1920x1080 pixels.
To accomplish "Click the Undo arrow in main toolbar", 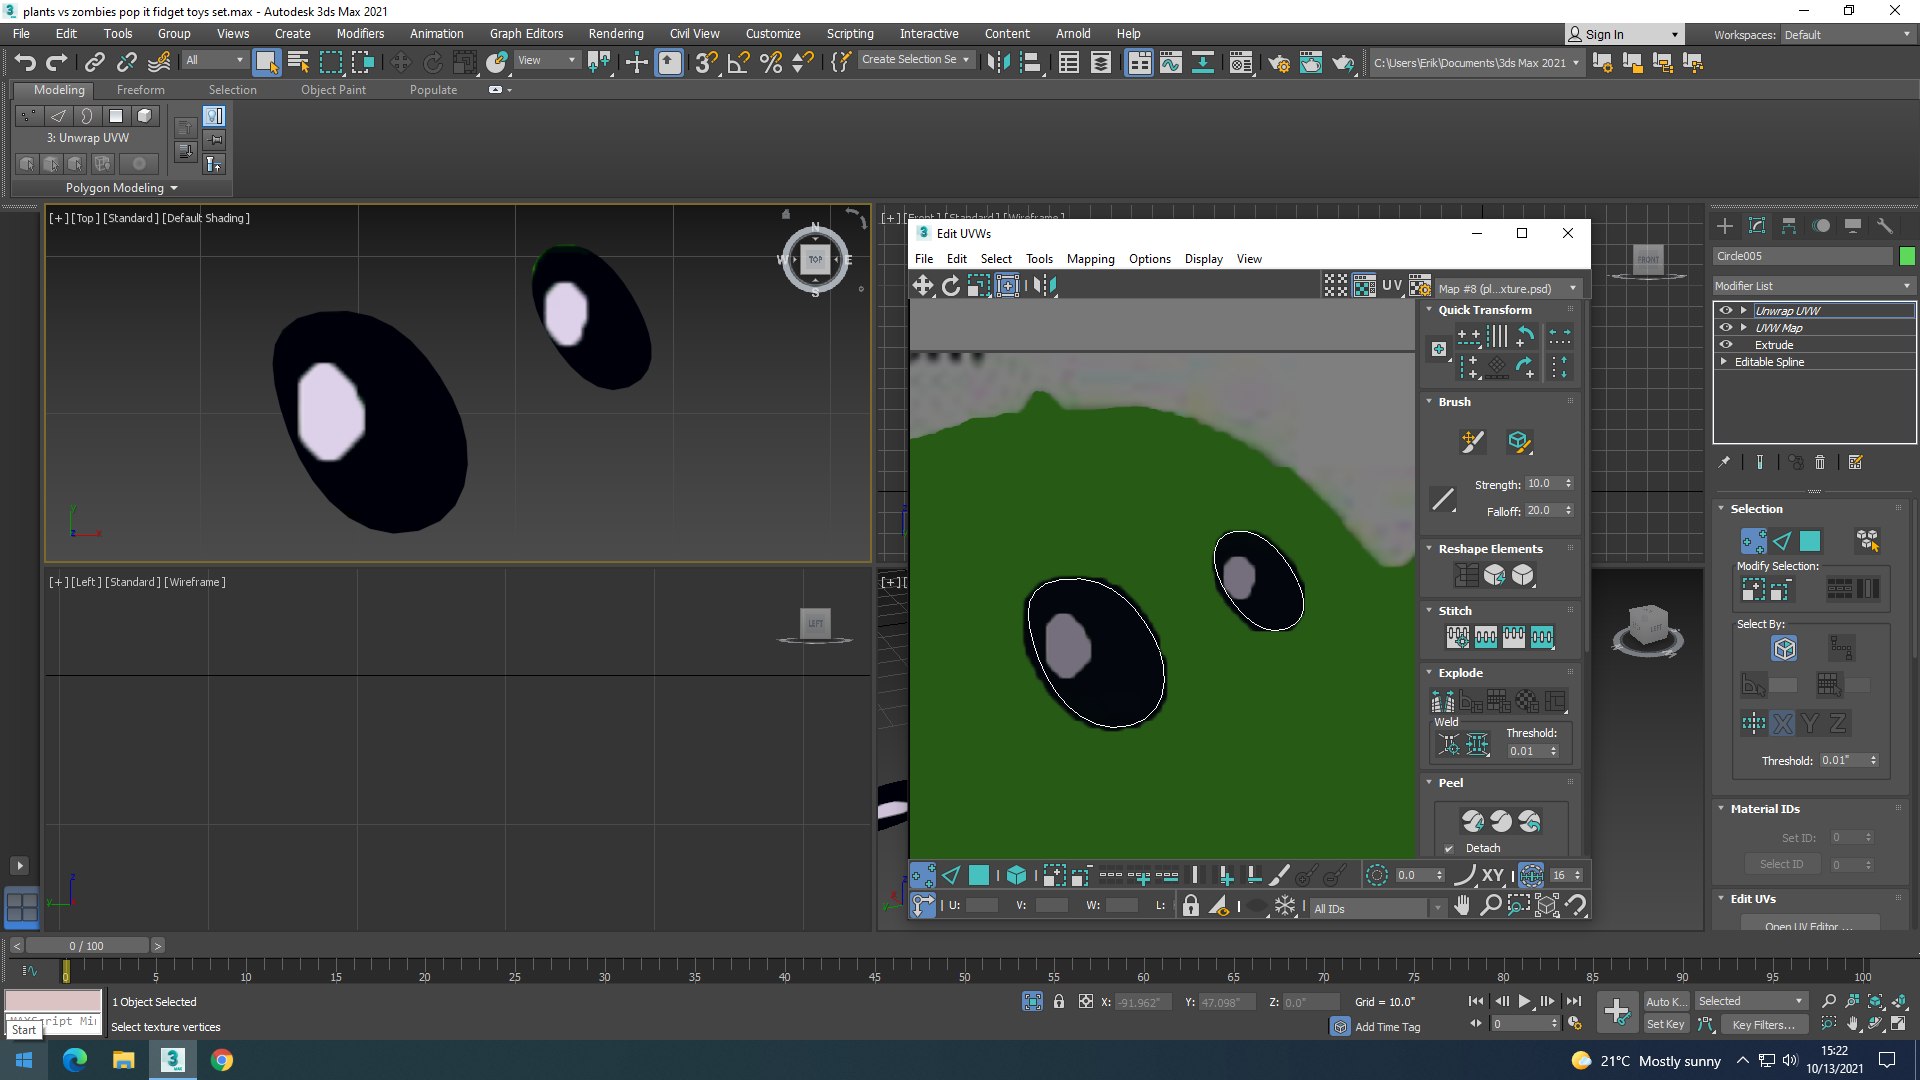I will coord(25,62).
